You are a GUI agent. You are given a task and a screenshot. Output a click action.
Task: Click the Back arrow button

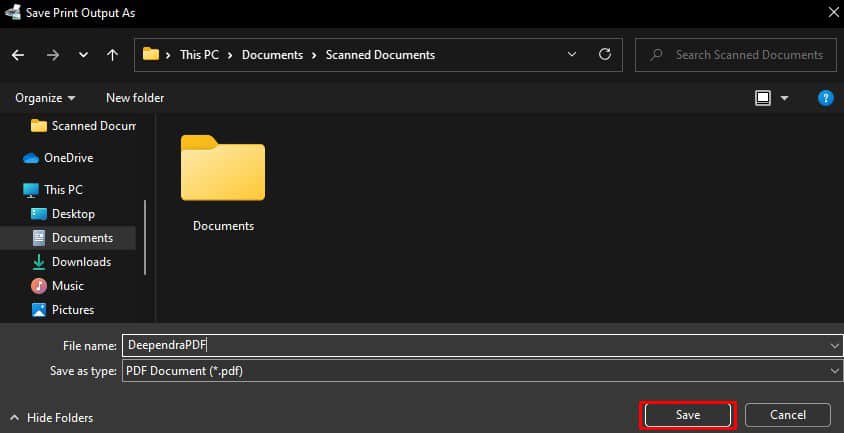[18, 55]
